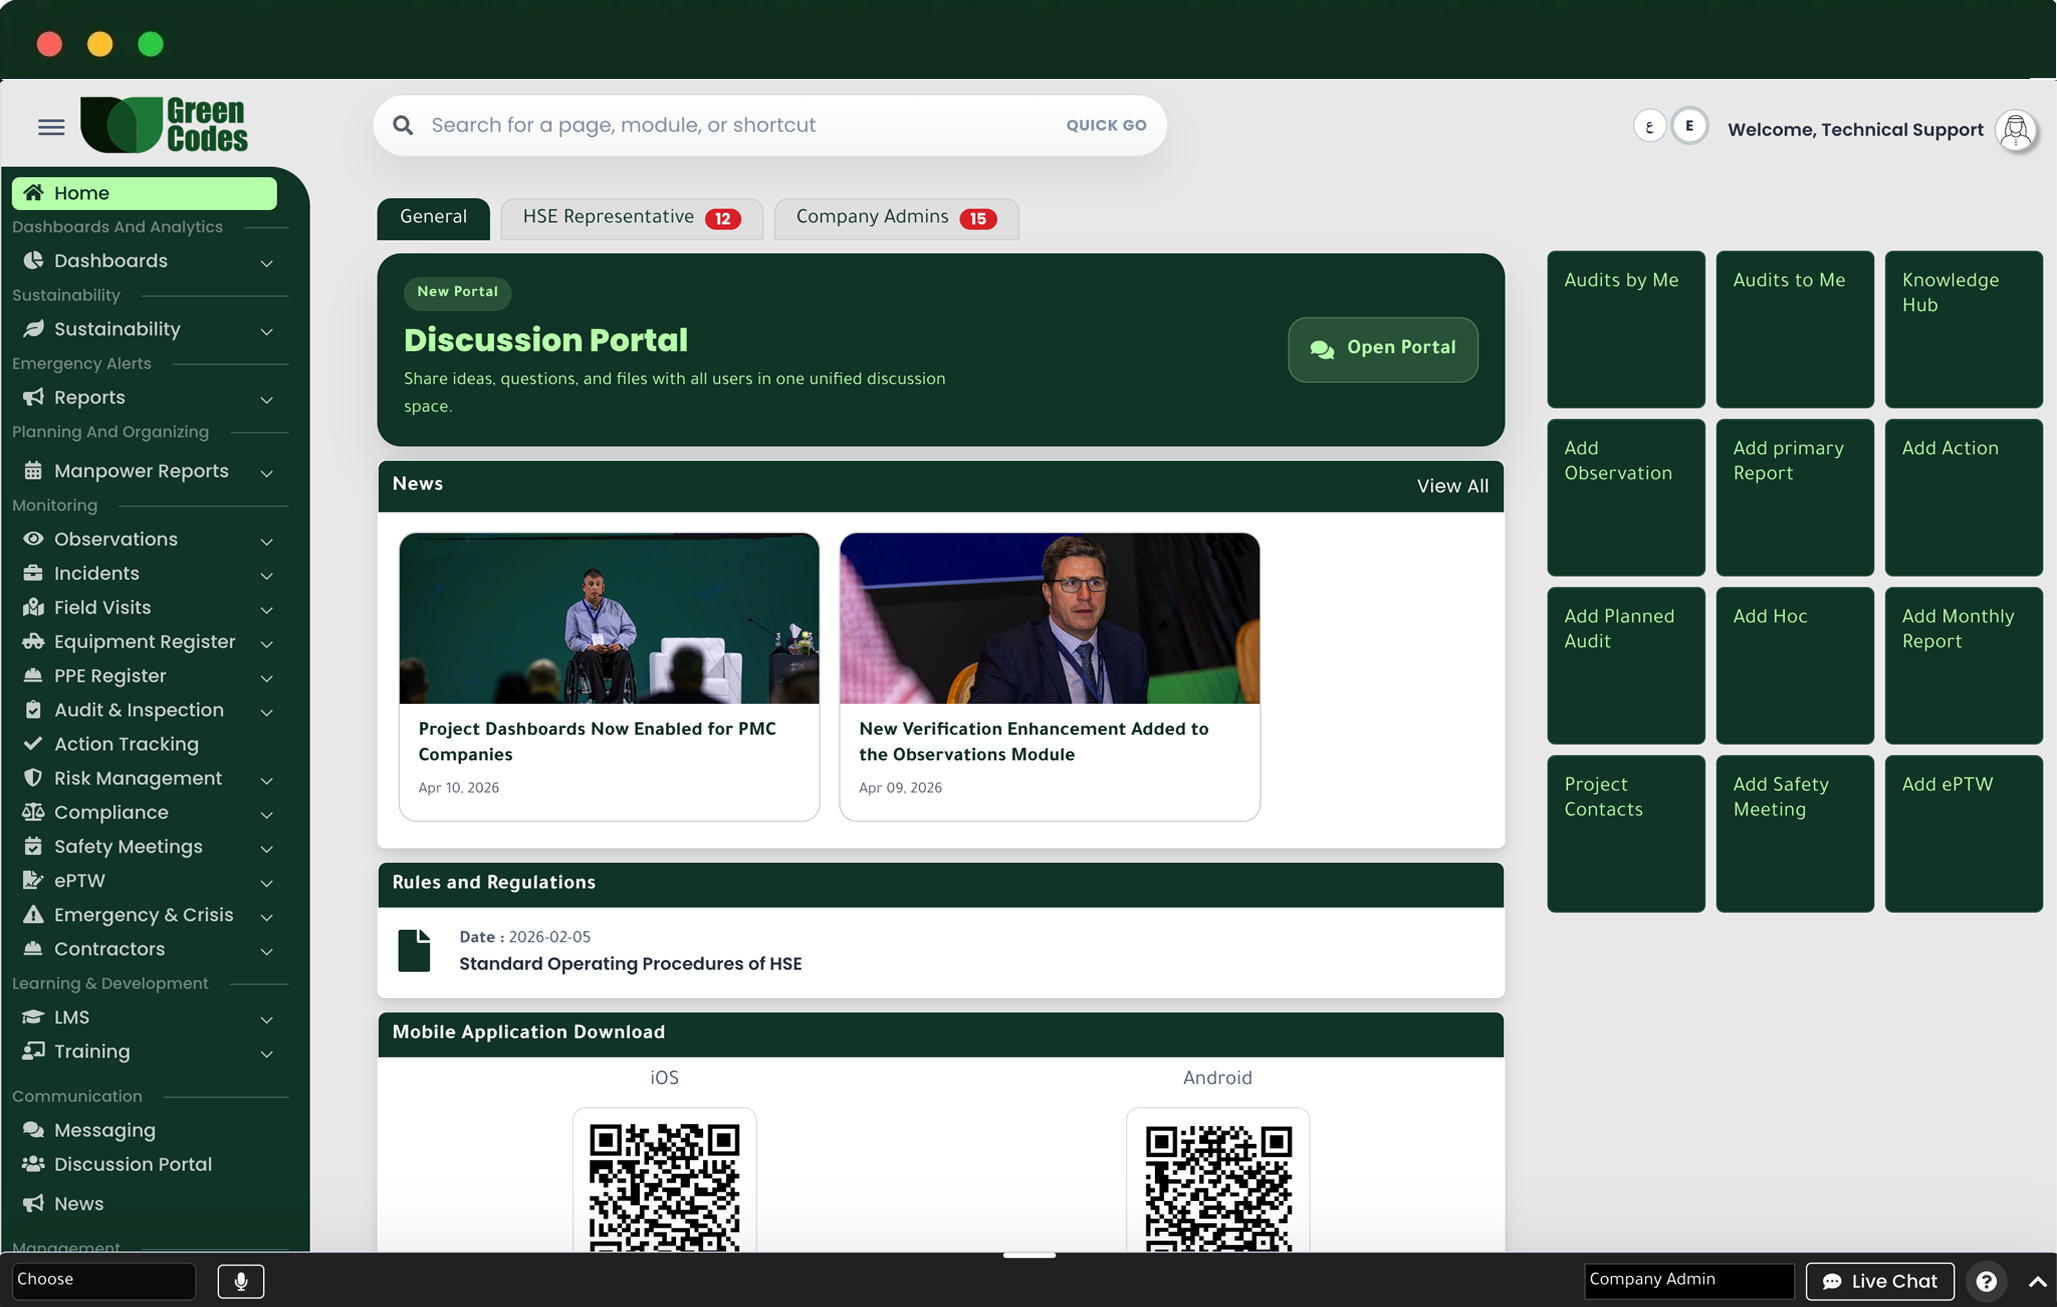Open the Audits by Me tile
The width and height of the screenshot is (2057, 1307).
click(1626, 329)
